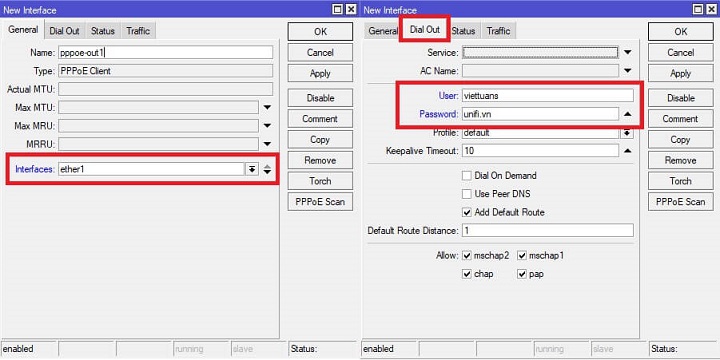
Task: Click Torch button in right window
Action: click(x=681, y=181)
